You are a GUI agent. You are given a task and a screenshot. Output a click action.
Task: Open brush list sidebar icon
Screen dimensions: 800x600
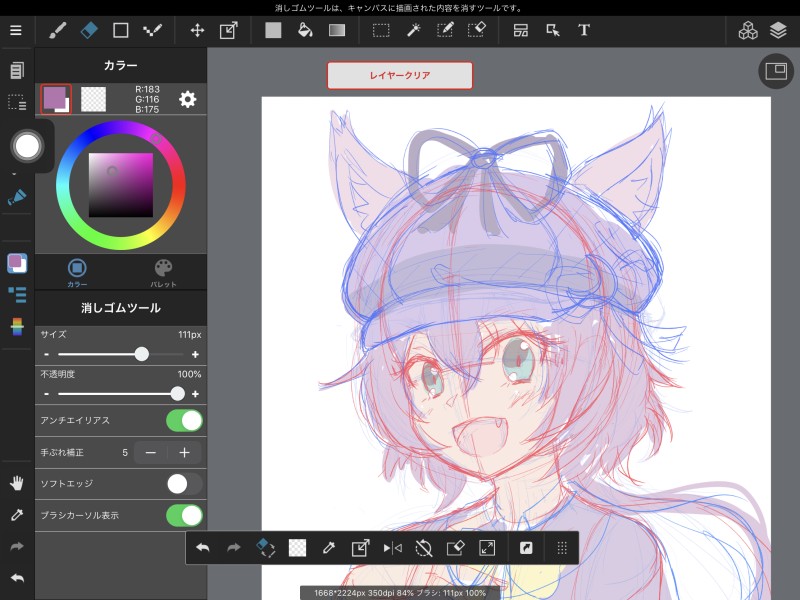17,294
